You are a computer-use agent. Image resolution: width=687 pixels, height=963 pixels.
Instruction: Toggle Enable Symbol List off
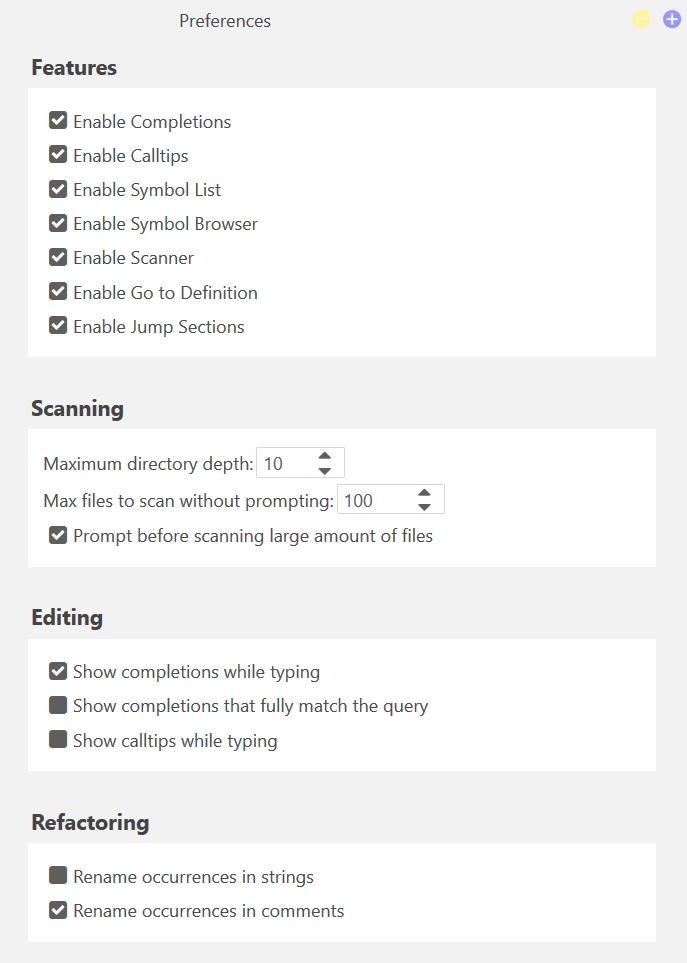(58, 189)
